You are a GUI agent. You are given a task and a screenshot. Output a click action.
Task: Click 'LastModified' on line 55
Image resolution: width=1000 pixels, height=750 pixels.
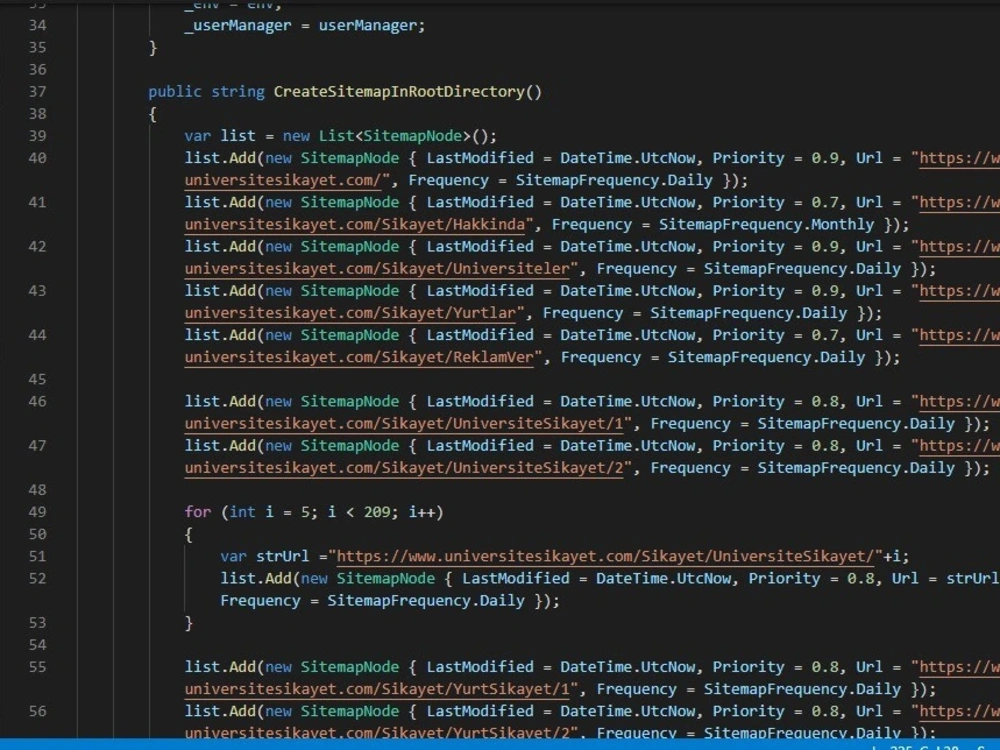[x=480, y=667]
